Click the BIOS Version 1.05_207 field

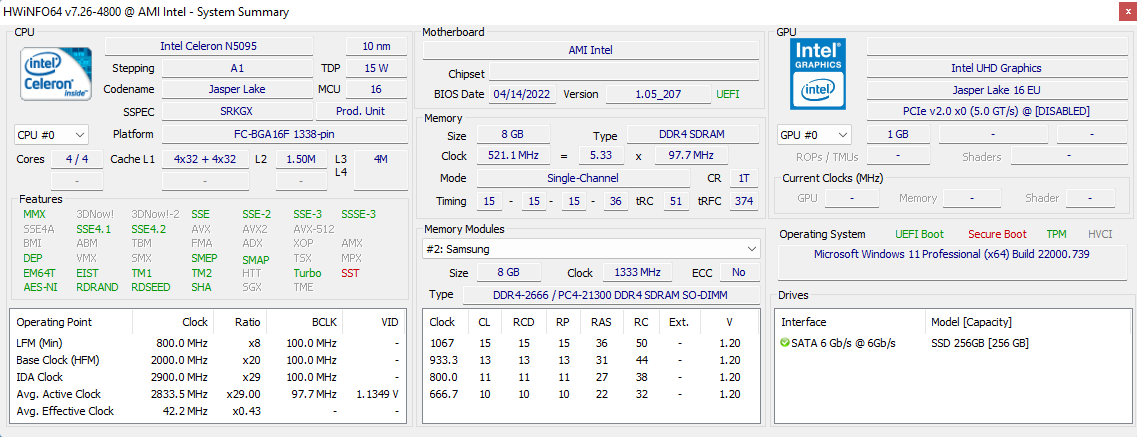[x=658, y=94]
